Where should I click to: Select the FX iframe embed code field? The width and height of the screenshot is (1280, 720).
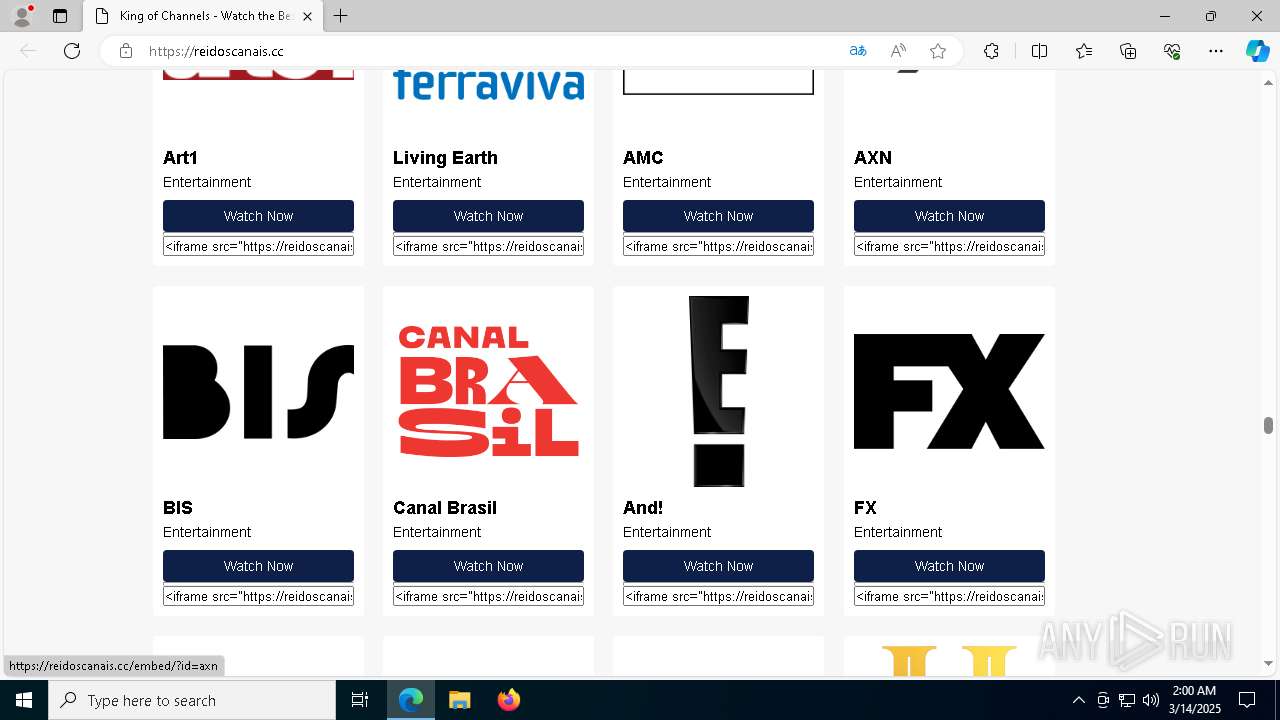[949, 596]
